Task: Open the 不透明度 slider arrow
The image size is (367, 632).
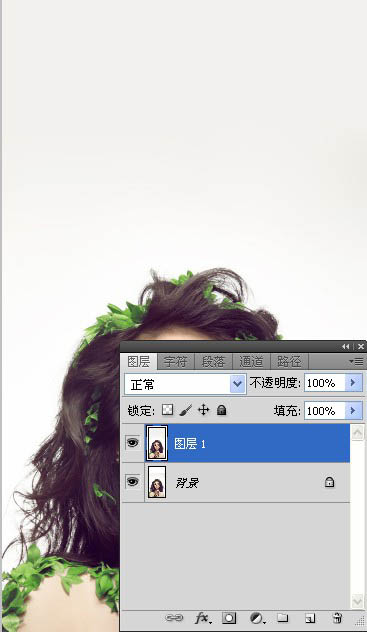Action: click(x=354, y=383)
